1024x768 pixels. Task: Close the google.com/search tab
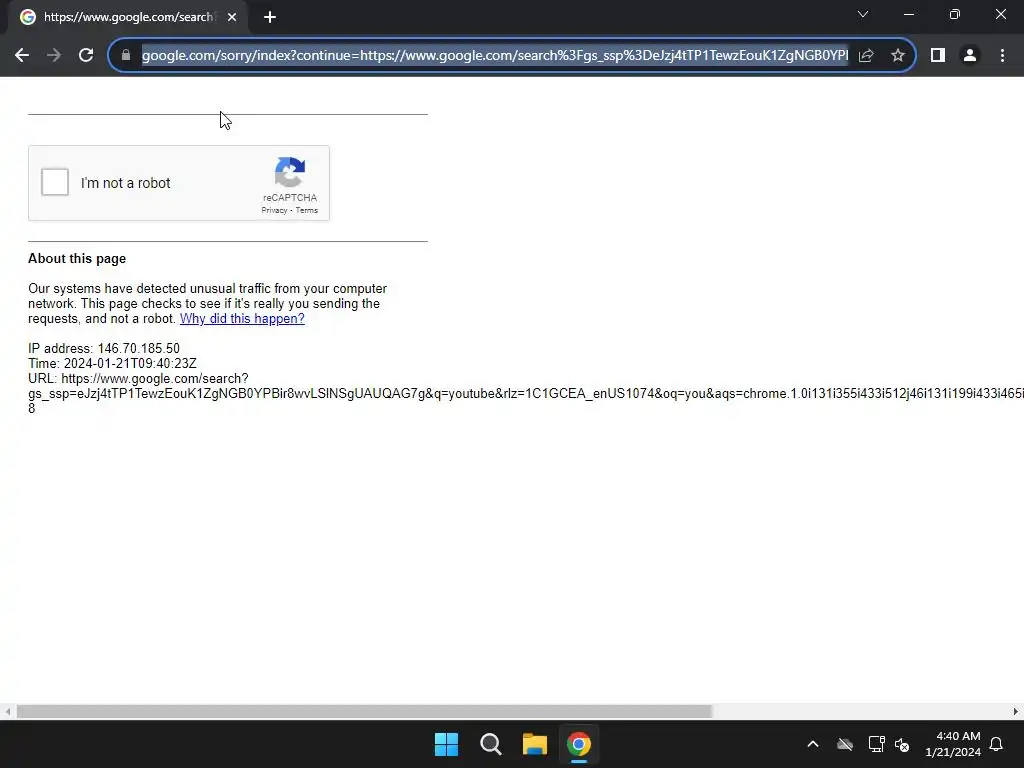(x=232, y=18)
